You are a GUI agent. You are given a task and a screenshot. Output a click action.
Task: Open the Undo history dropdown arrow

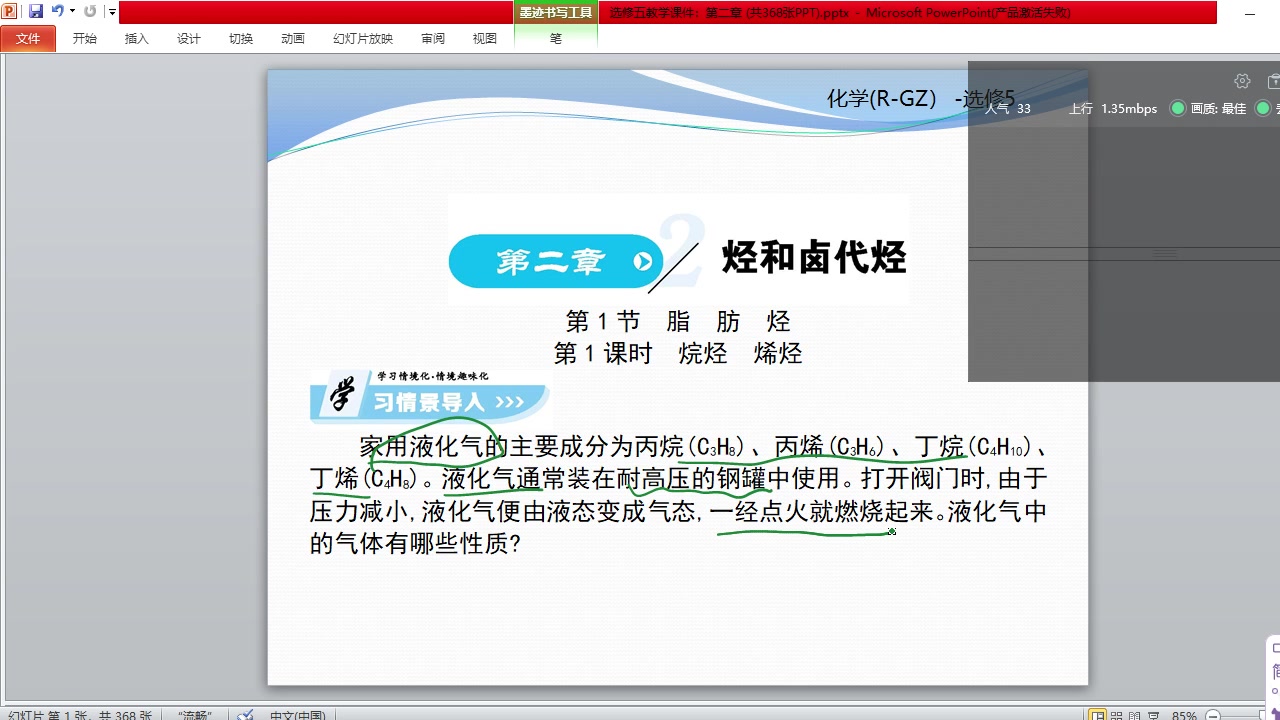(72, 11)
